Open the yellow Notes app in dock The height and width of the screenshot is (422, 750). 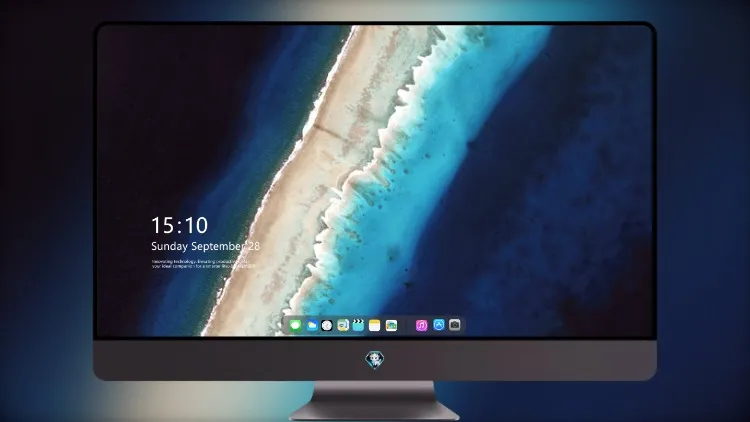(375, 325)
